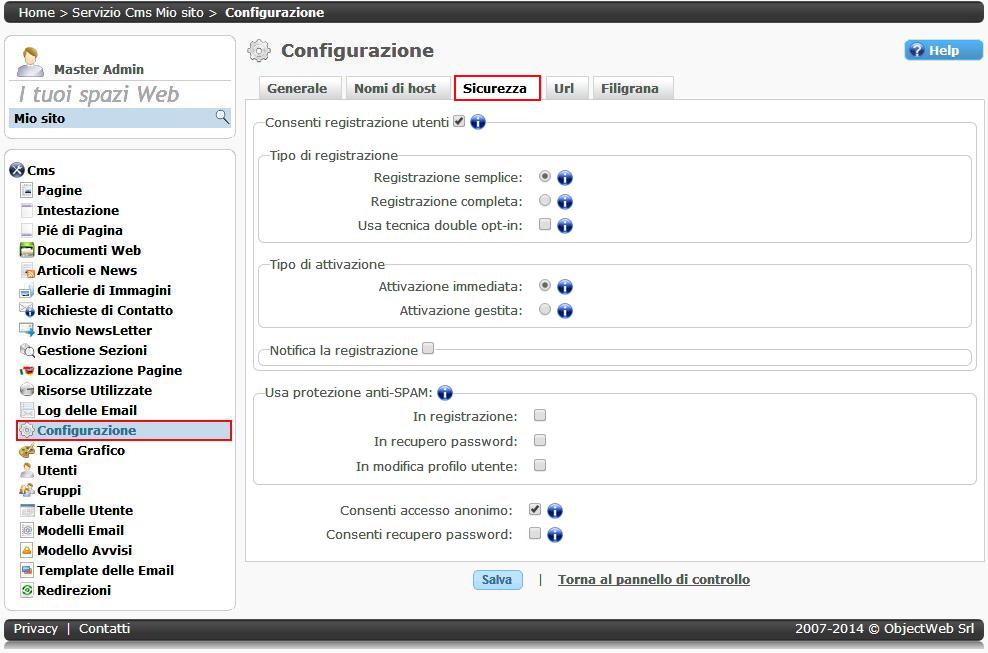Go to Gallerie di Immagini in sidebar

pyautogui.click(x=104, y=290)
